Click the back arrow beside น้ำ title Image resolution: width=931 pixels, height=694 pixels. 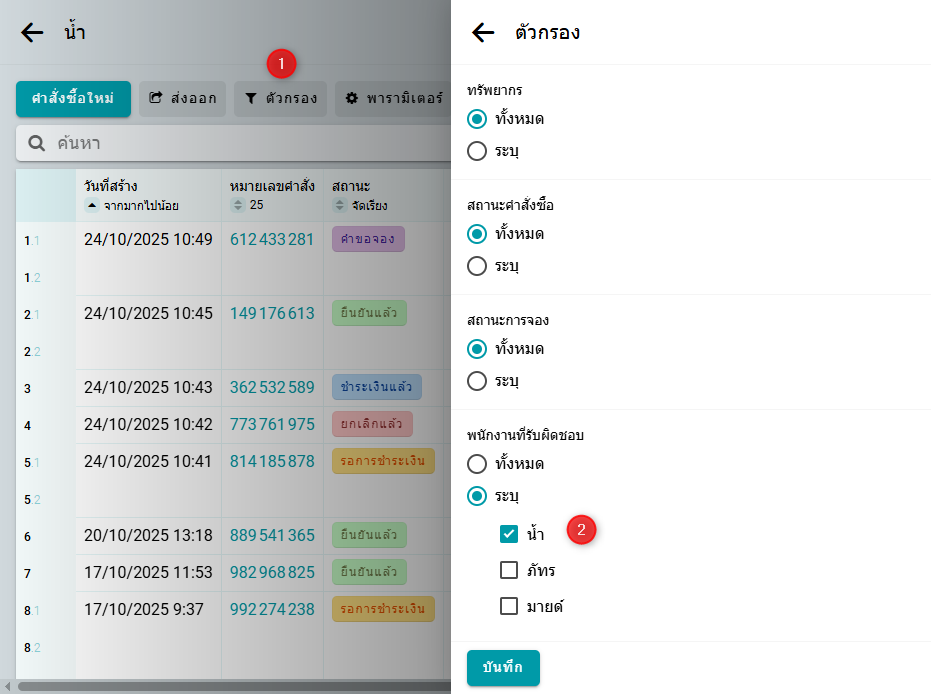pyautogui.click(x=32, y=33)
